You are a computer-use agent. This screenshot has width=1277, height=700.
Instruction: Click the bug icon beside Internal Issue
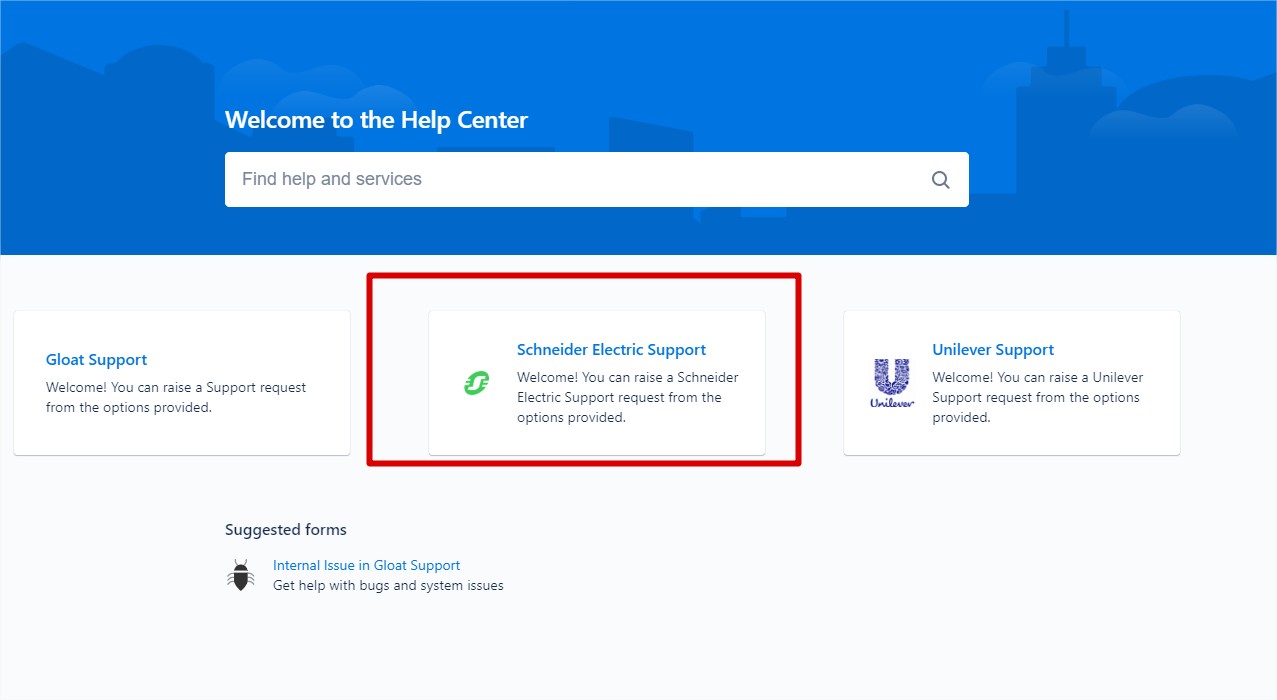[240, 575]
